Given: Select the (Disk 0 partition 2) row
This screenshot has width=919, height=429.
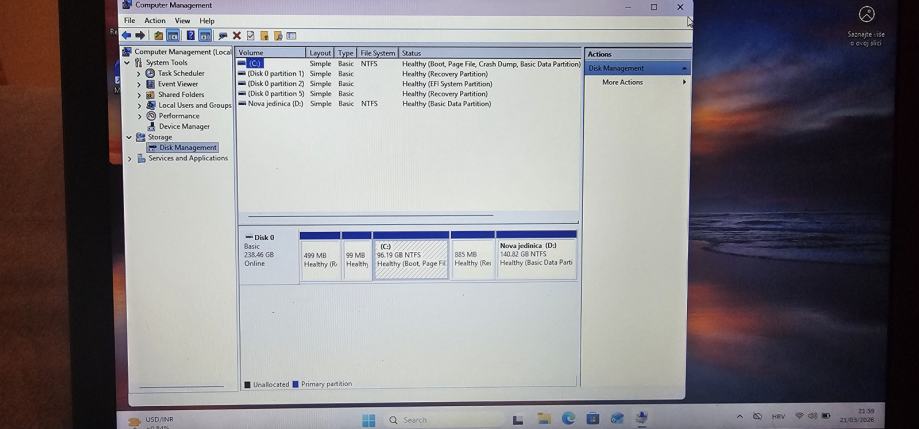Looking at the screenshot, I should [409, 84].
